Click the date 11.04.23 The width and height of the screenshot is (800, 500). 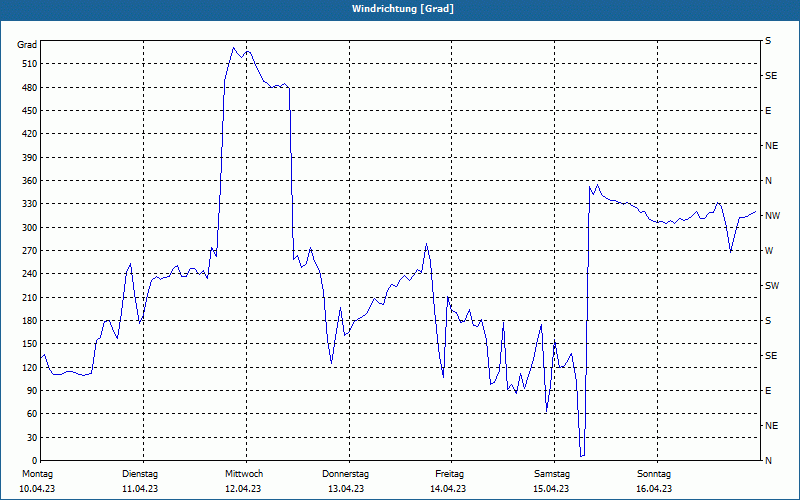[x=140, y=489]
